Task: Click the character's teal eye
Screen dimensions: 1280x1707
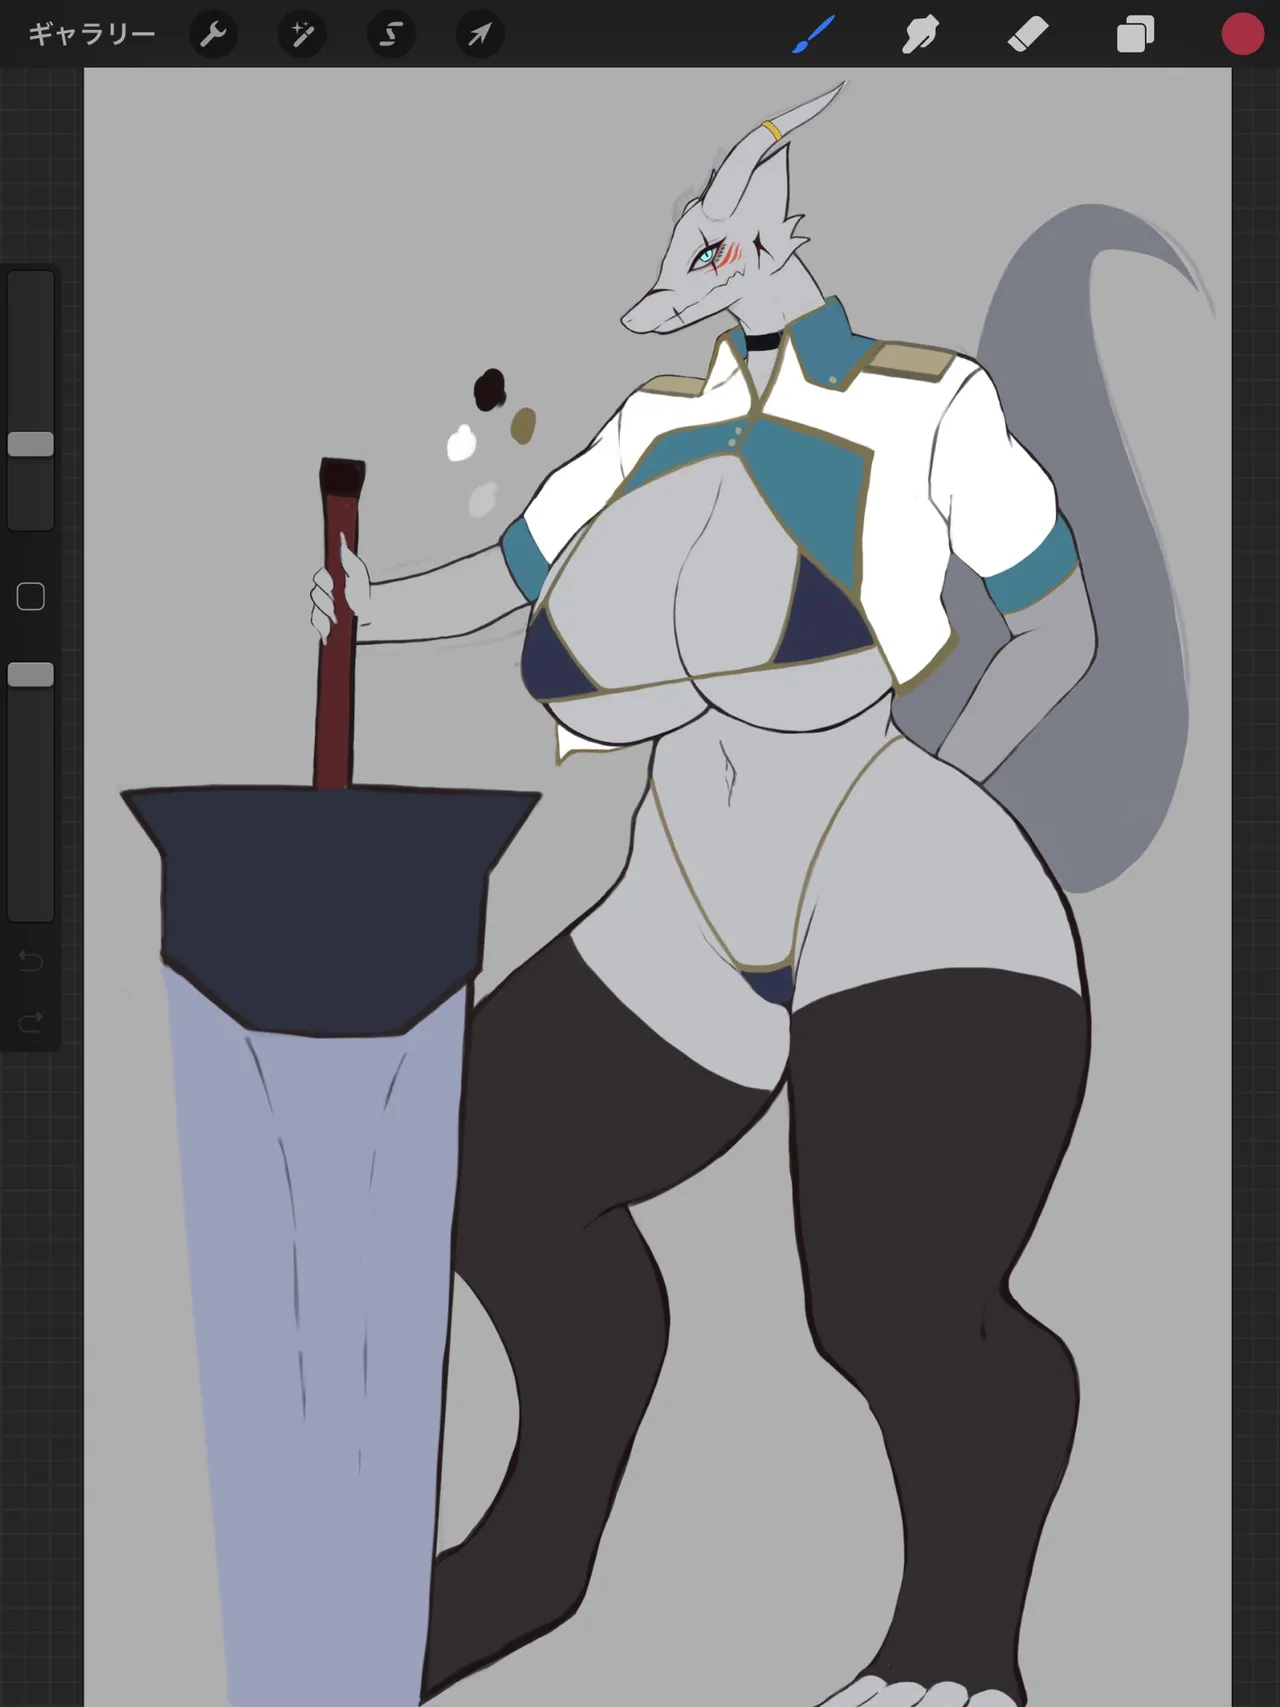Action: point(706,256)
